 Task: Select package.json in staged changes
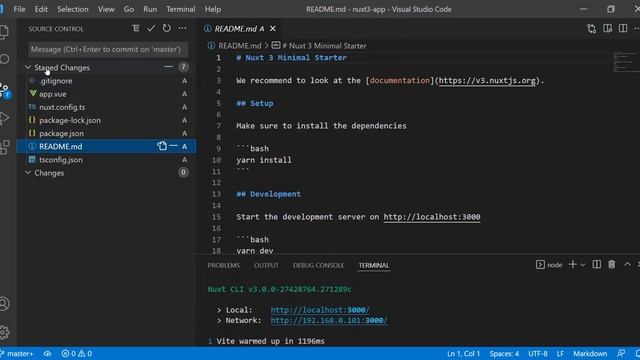[x=107, y=133]
